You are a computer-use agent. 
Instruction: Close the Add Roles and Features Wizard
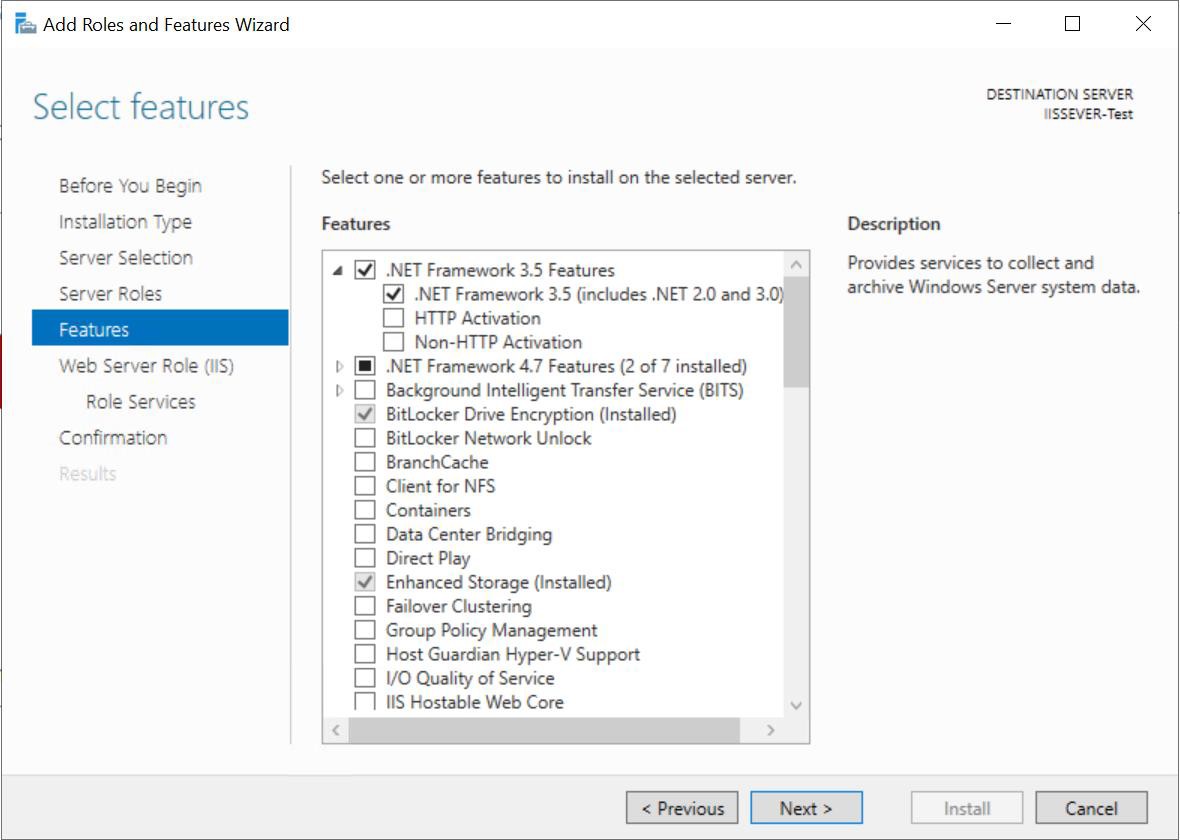tap(1143, 24)
